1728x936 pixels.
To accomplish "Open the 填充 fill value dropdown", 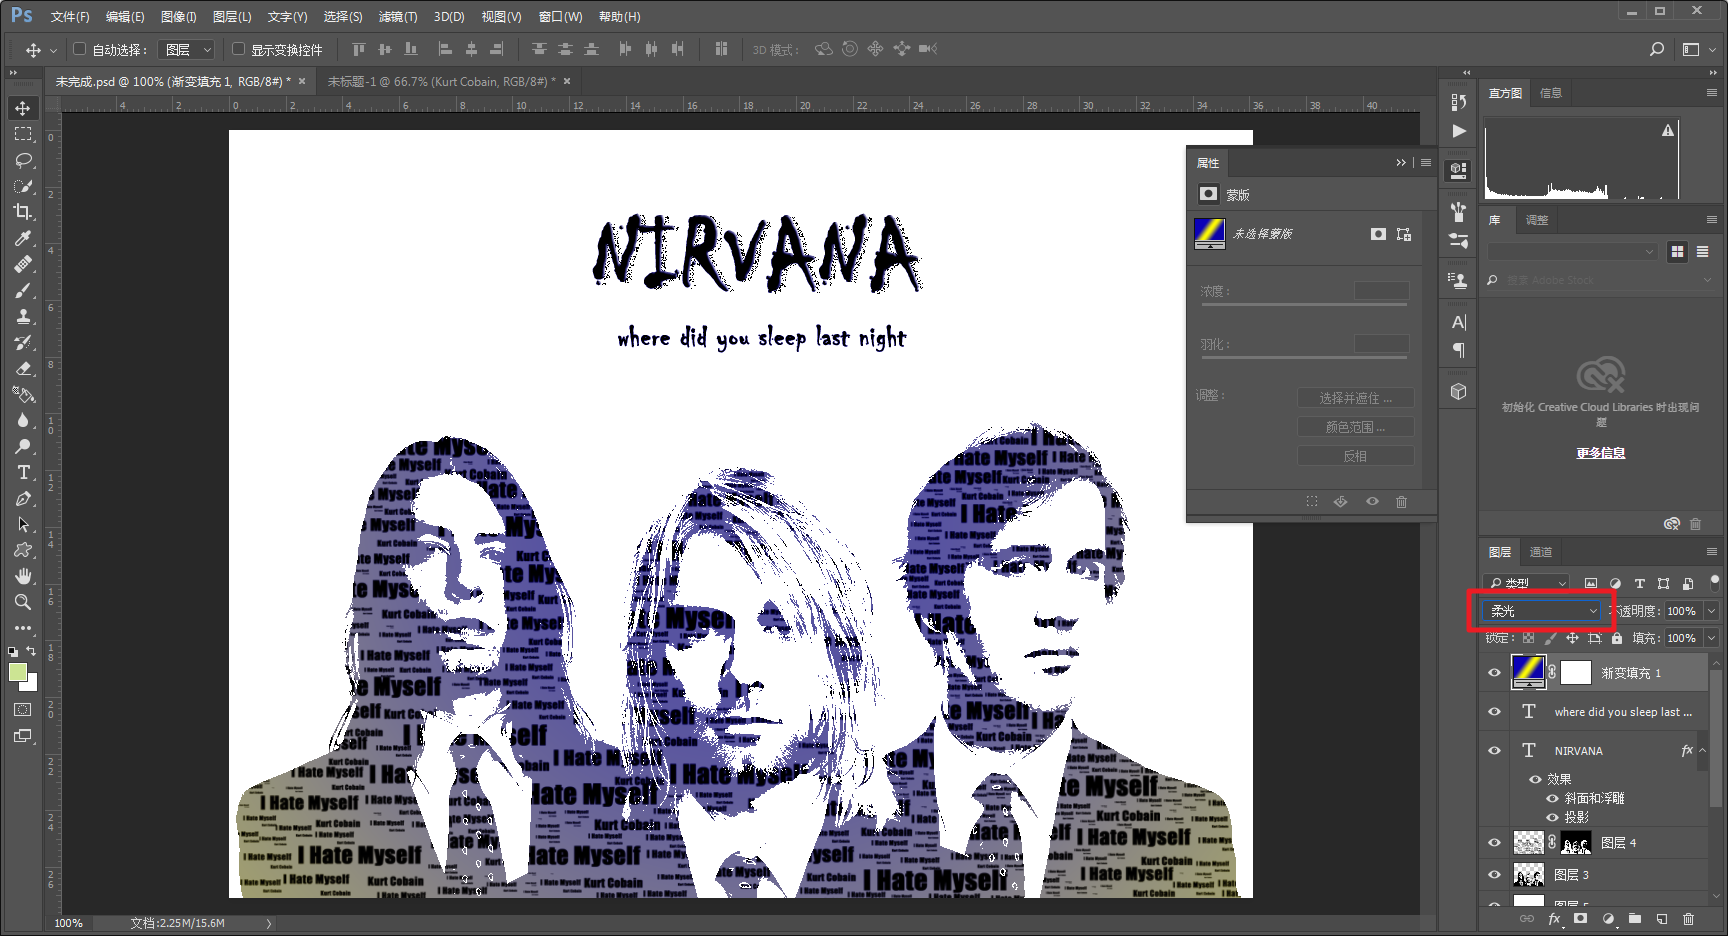I will tap(1711, 638).
